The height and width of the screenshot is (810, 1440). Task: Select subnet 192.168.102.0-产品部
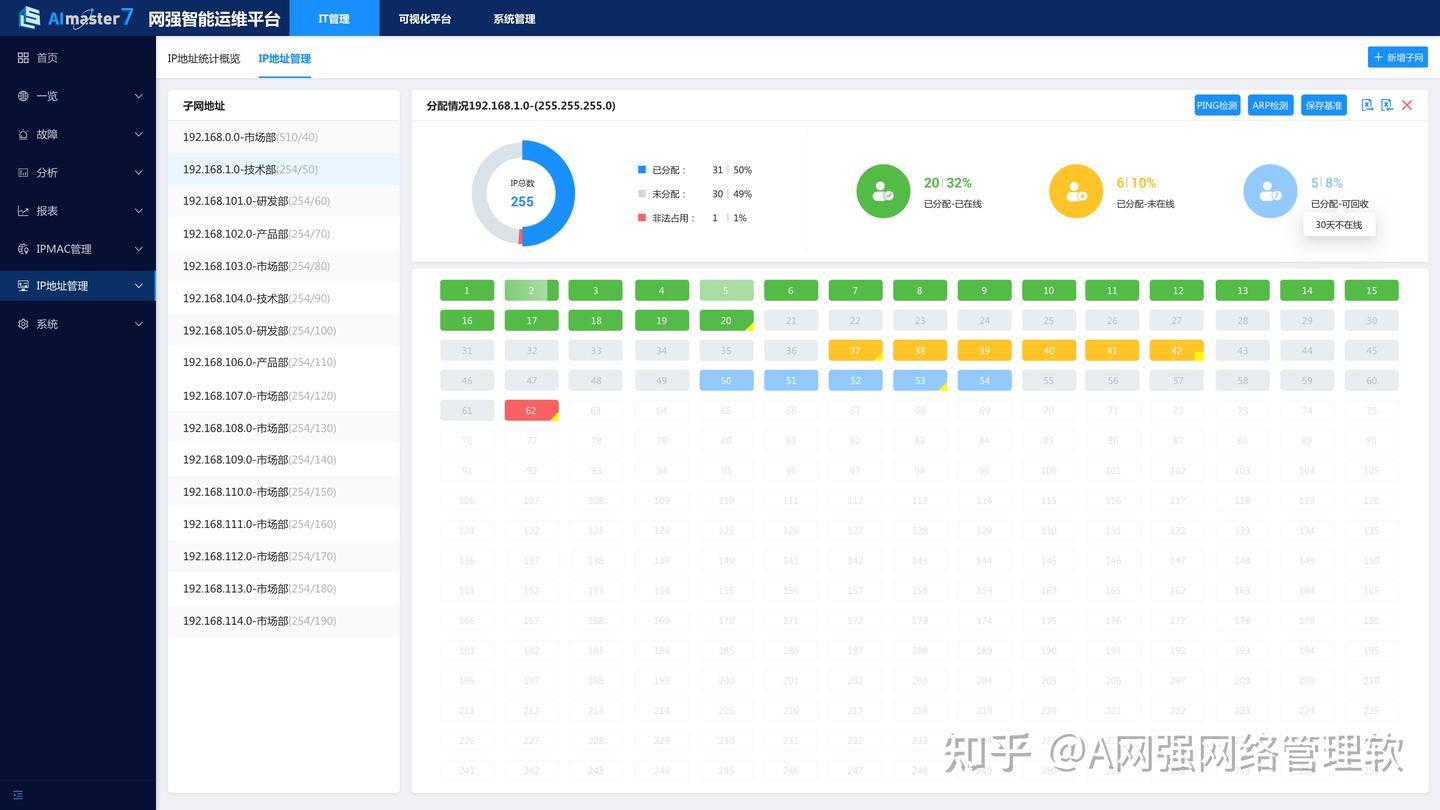pyautogui.click(x=283, y=234)
